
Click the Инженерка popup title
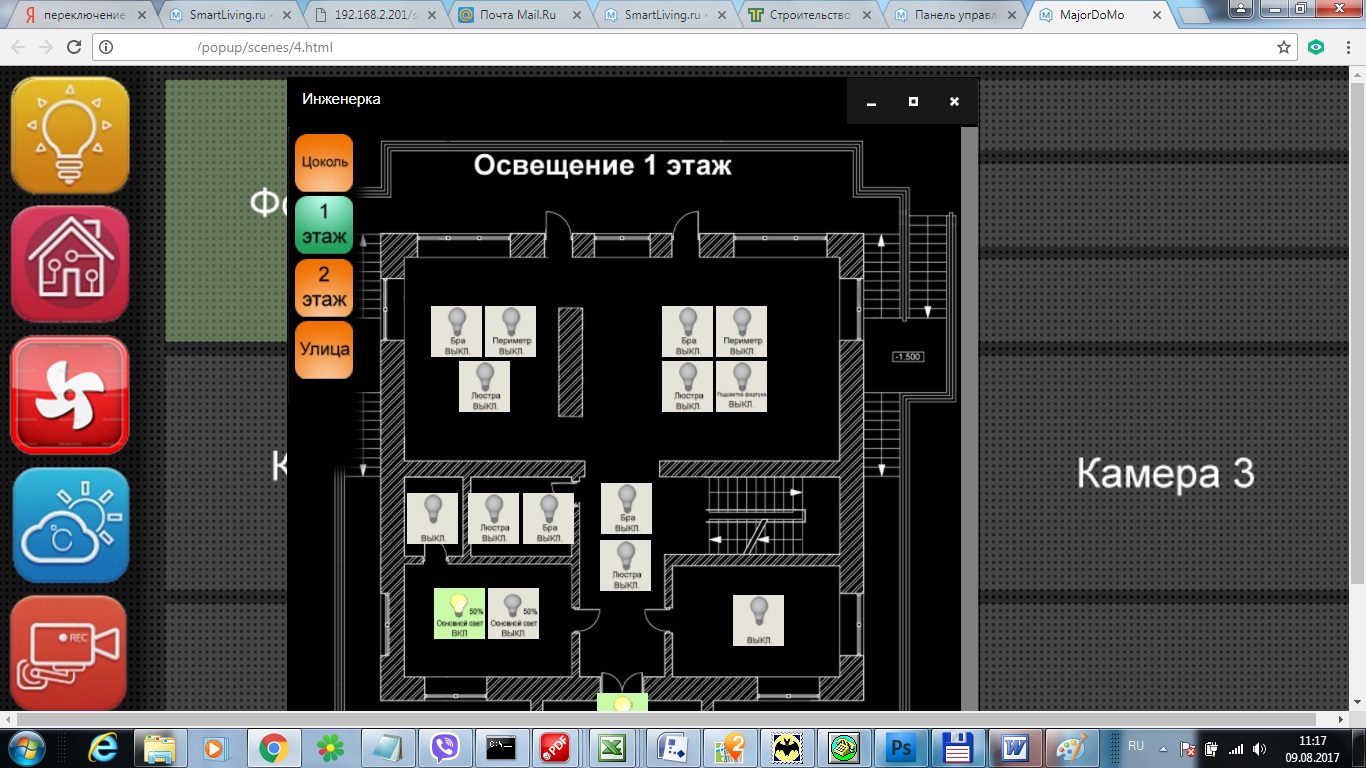pos(341,99)
